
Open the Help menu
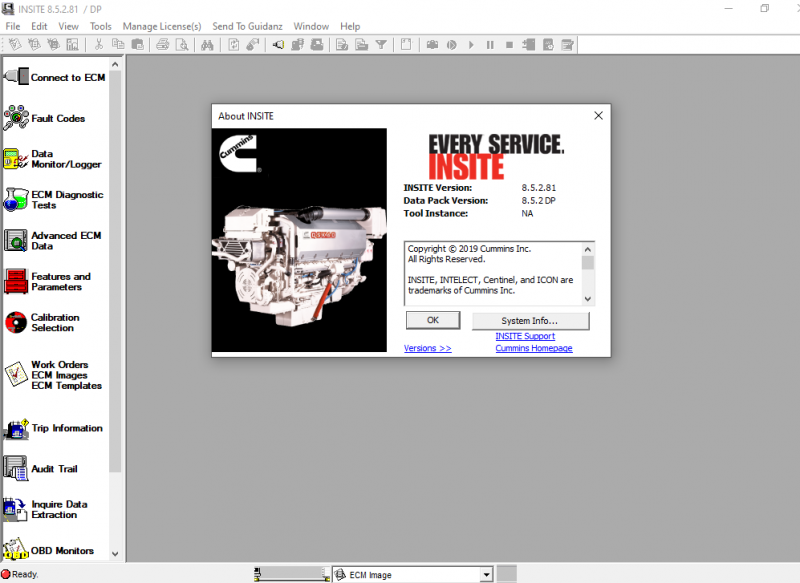350,26
